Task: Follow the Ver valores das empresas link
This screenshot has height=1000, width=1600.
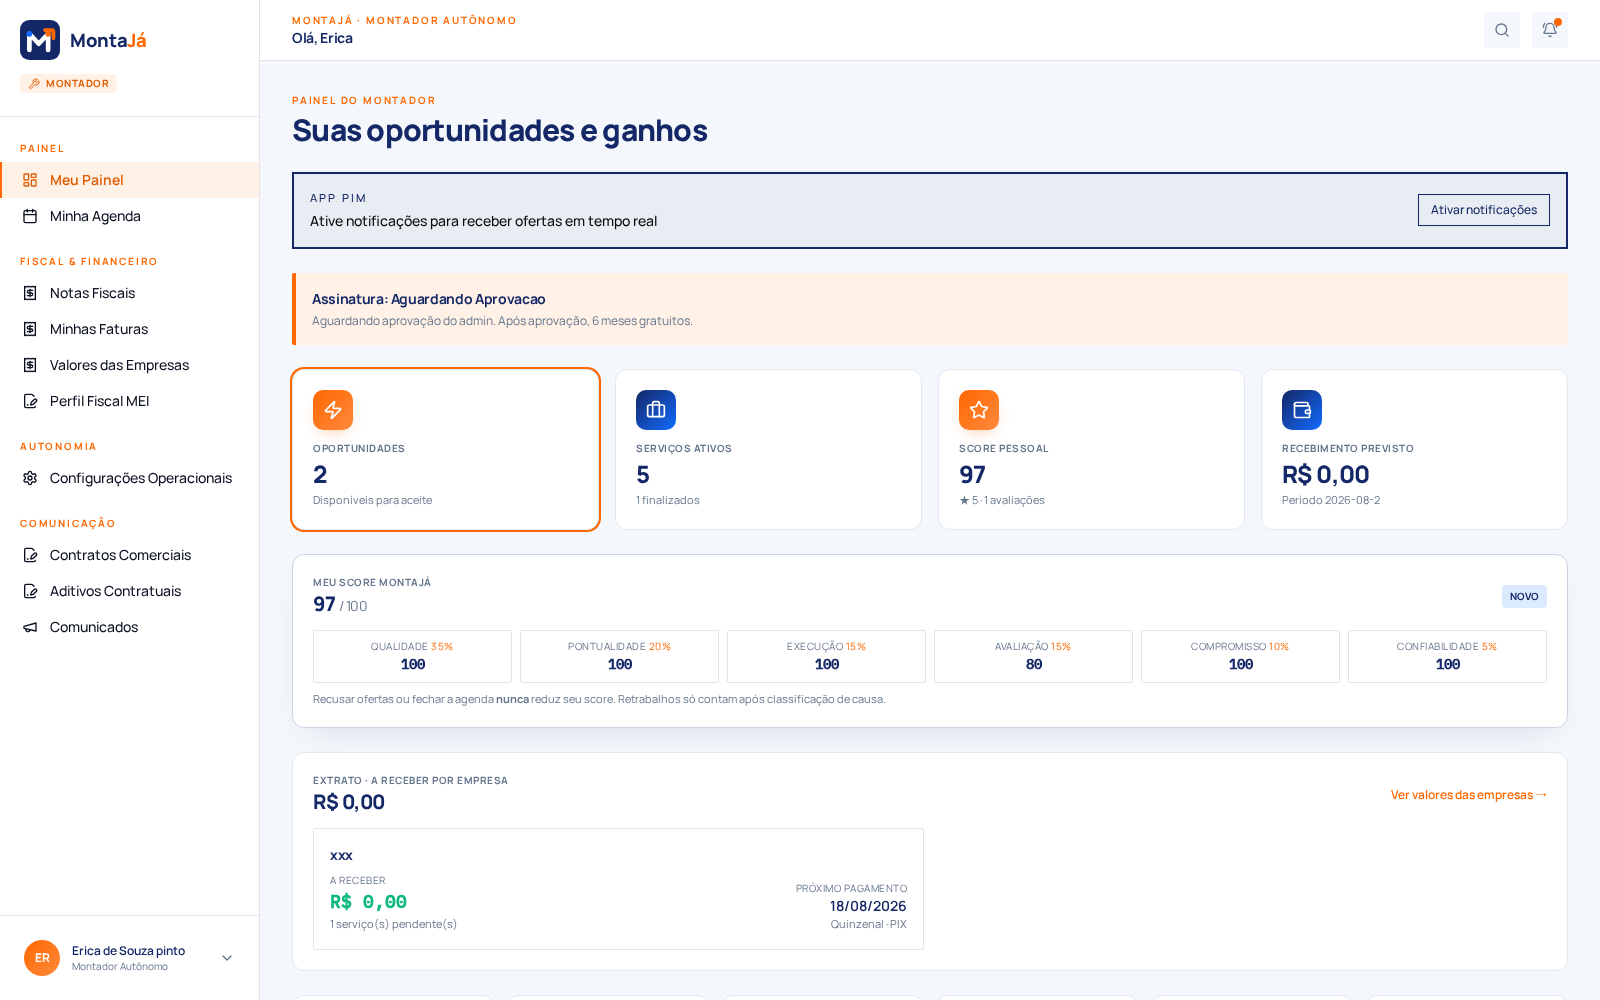Action: click(x=1469, y=795)
